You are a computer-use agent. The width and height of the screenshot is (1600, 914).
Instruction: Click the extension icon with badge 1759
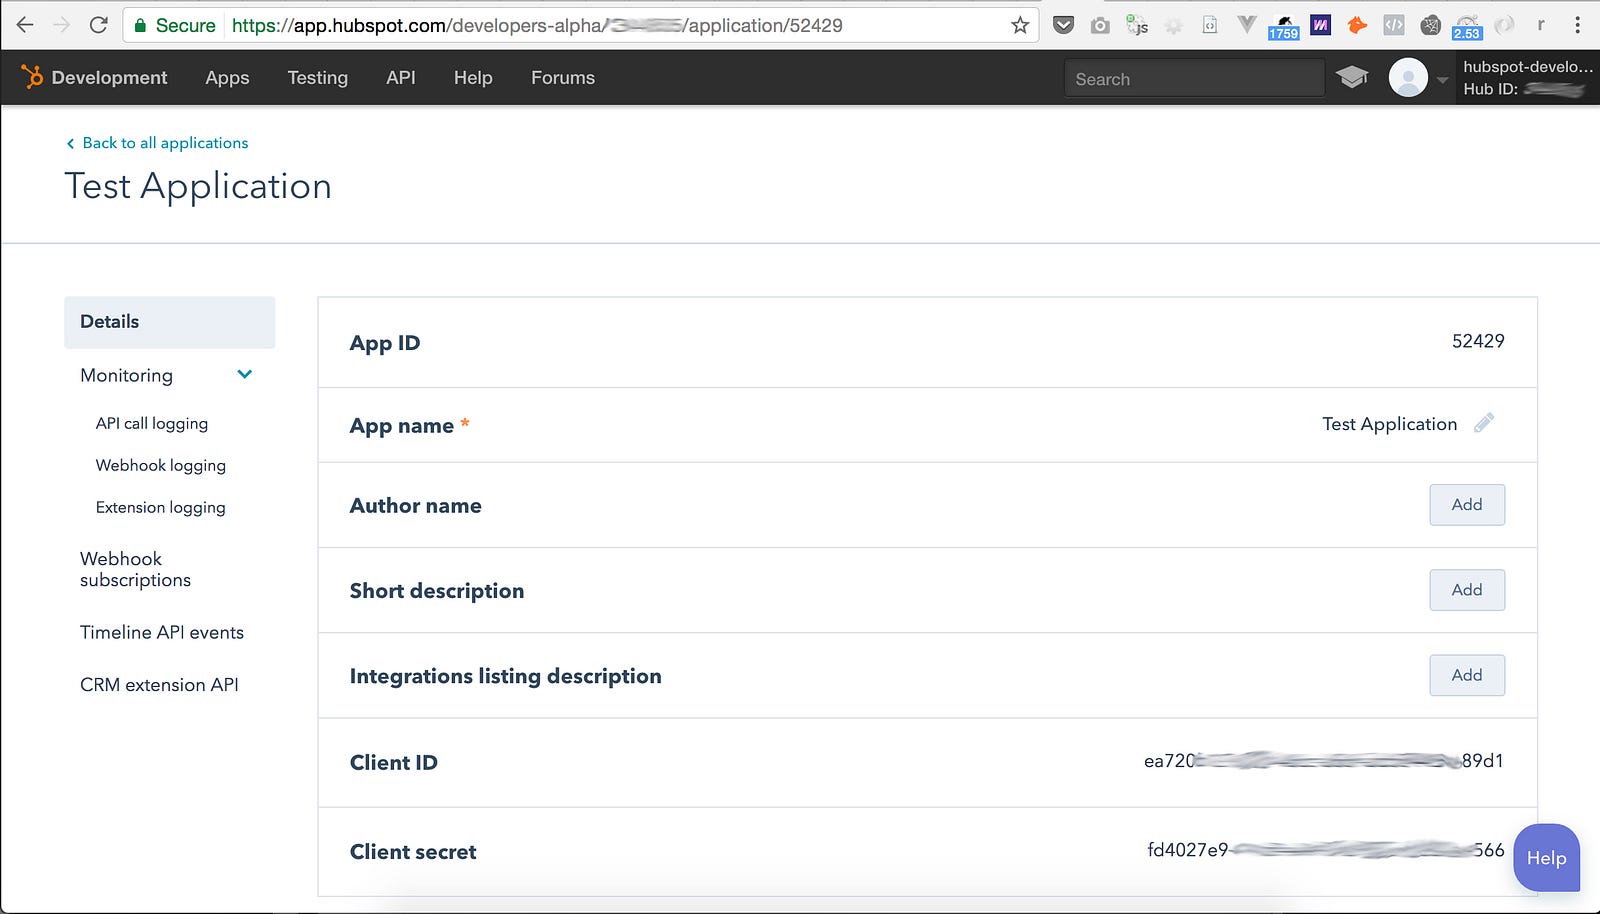1283,27
